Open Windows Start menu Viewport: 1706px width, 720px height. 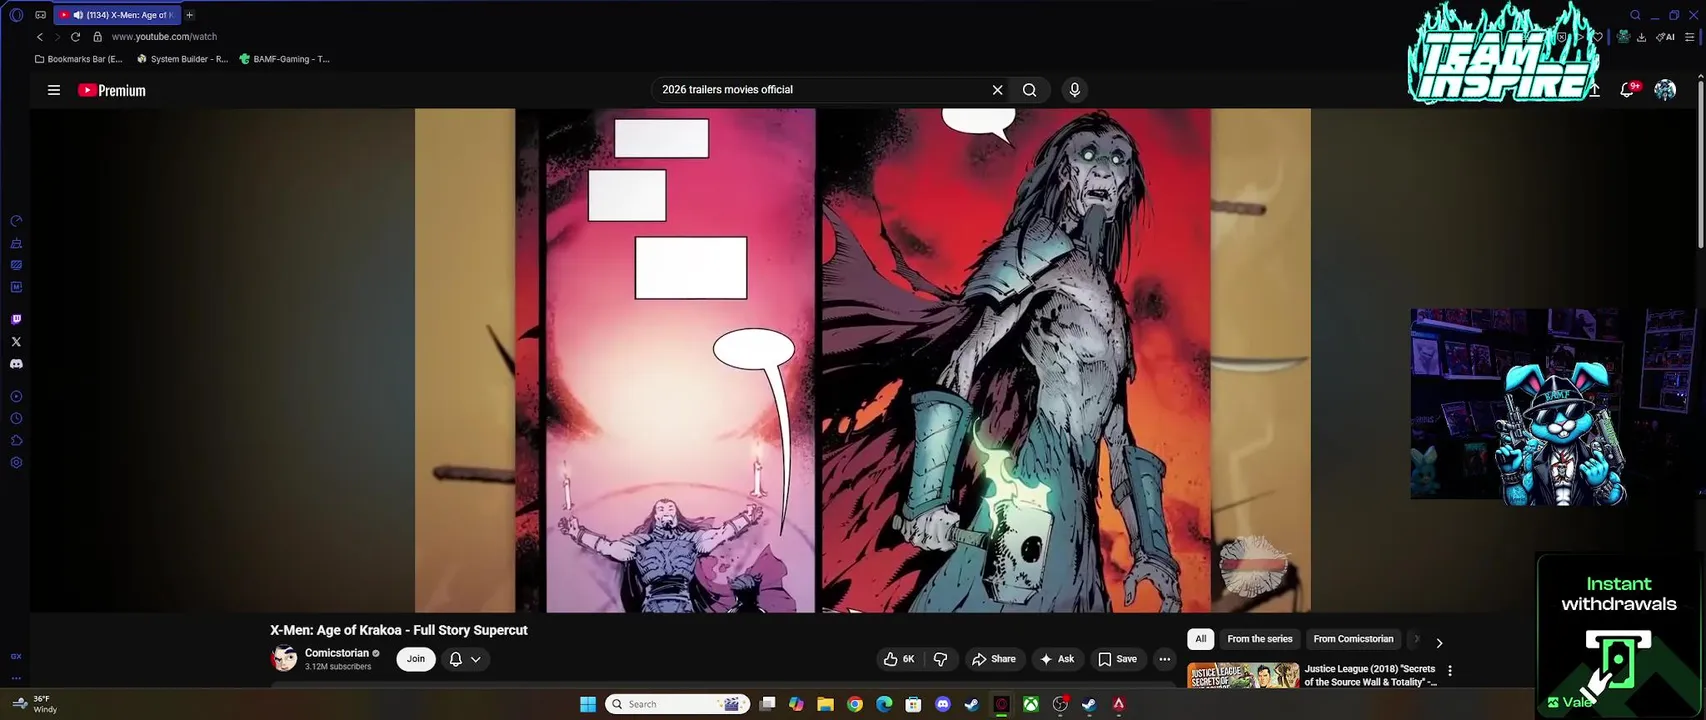(x=588, y=704)
